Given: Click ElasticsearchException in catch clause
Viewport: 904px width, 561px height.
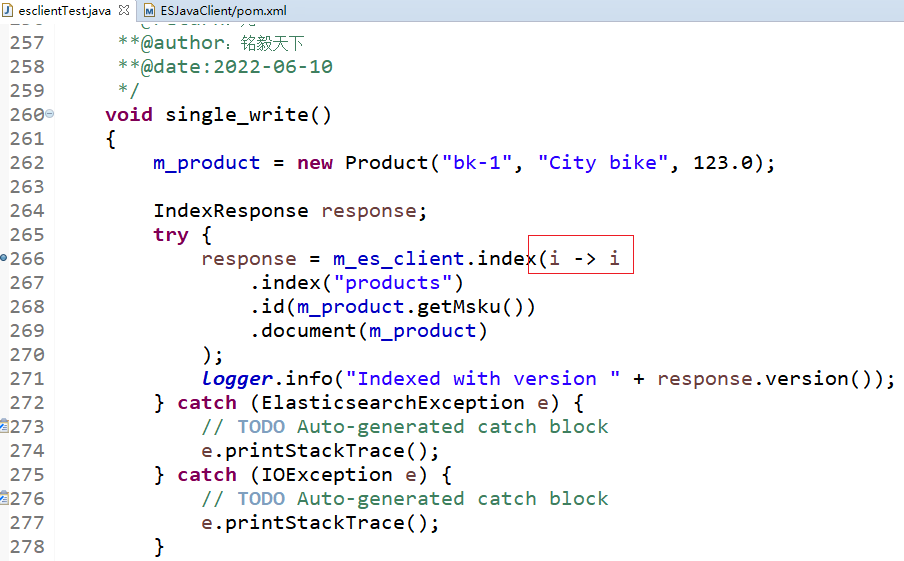Looking at the screenshot, I should tap(393, 402).
